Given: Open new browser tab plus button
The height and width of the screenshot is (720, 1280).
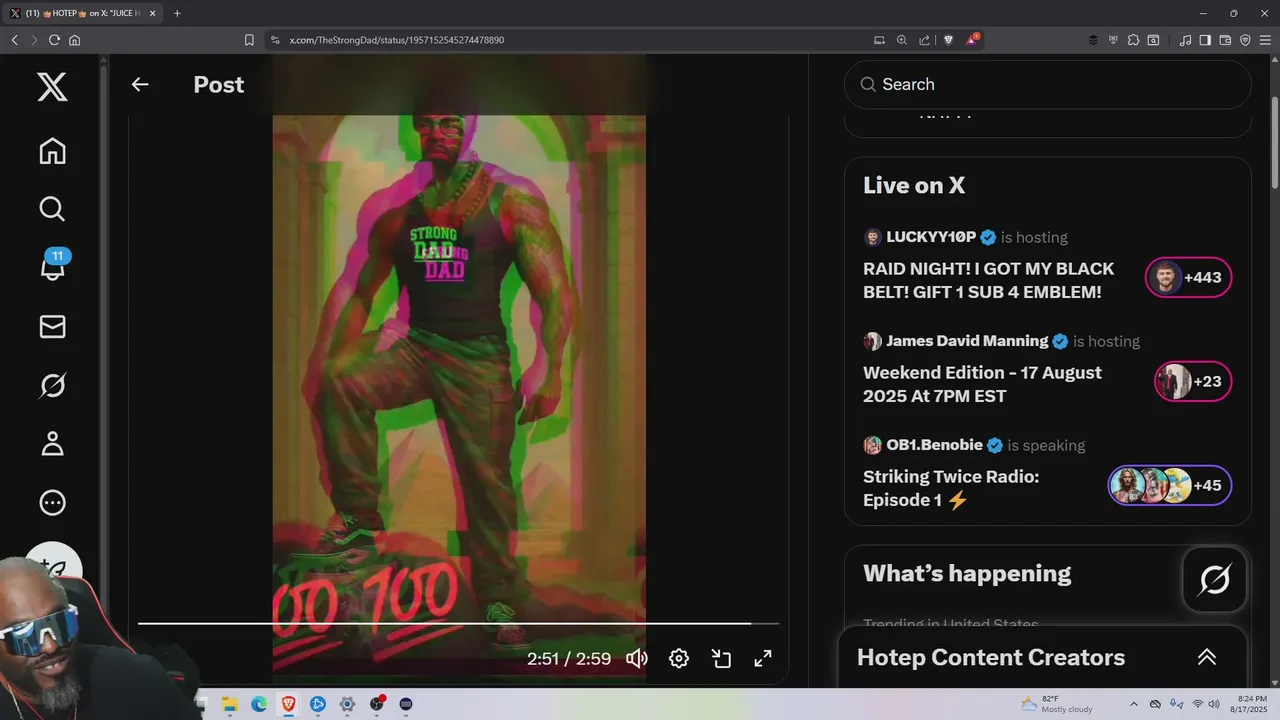Looking at the screenshot, I should (177, 13).
